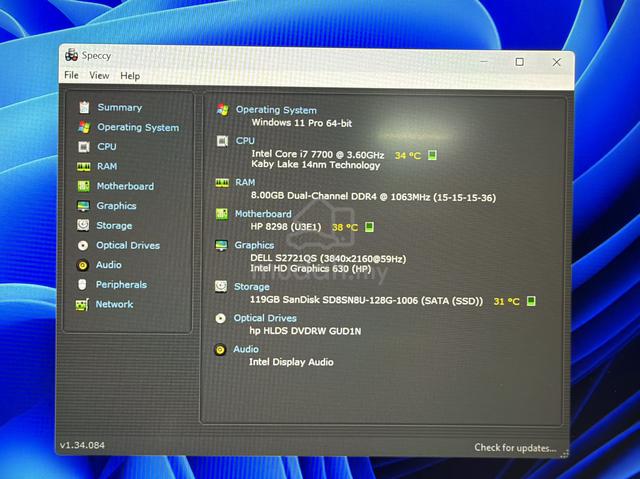Click HP 8298 (U3E1) motherboard text
Image resolution: width=640 pixels, height=479 pixels.
(x=286, y=226)
